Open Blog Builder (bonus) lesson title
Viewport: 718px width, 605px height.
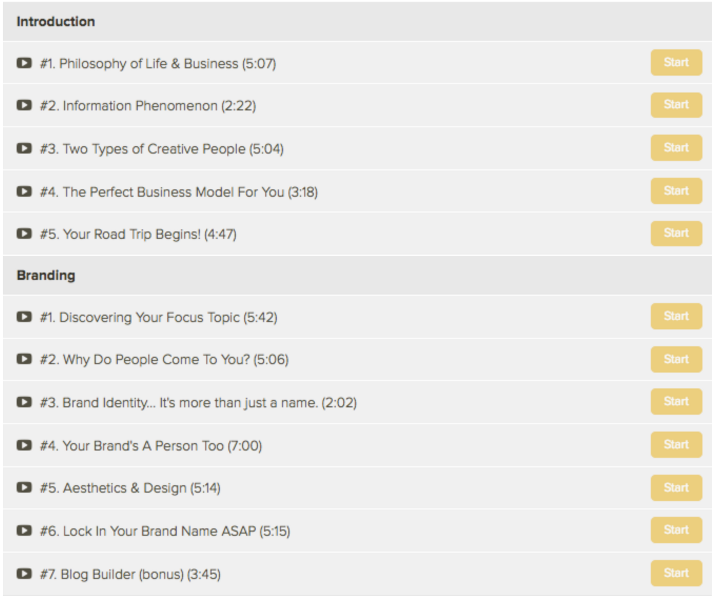tap(130, 574)
